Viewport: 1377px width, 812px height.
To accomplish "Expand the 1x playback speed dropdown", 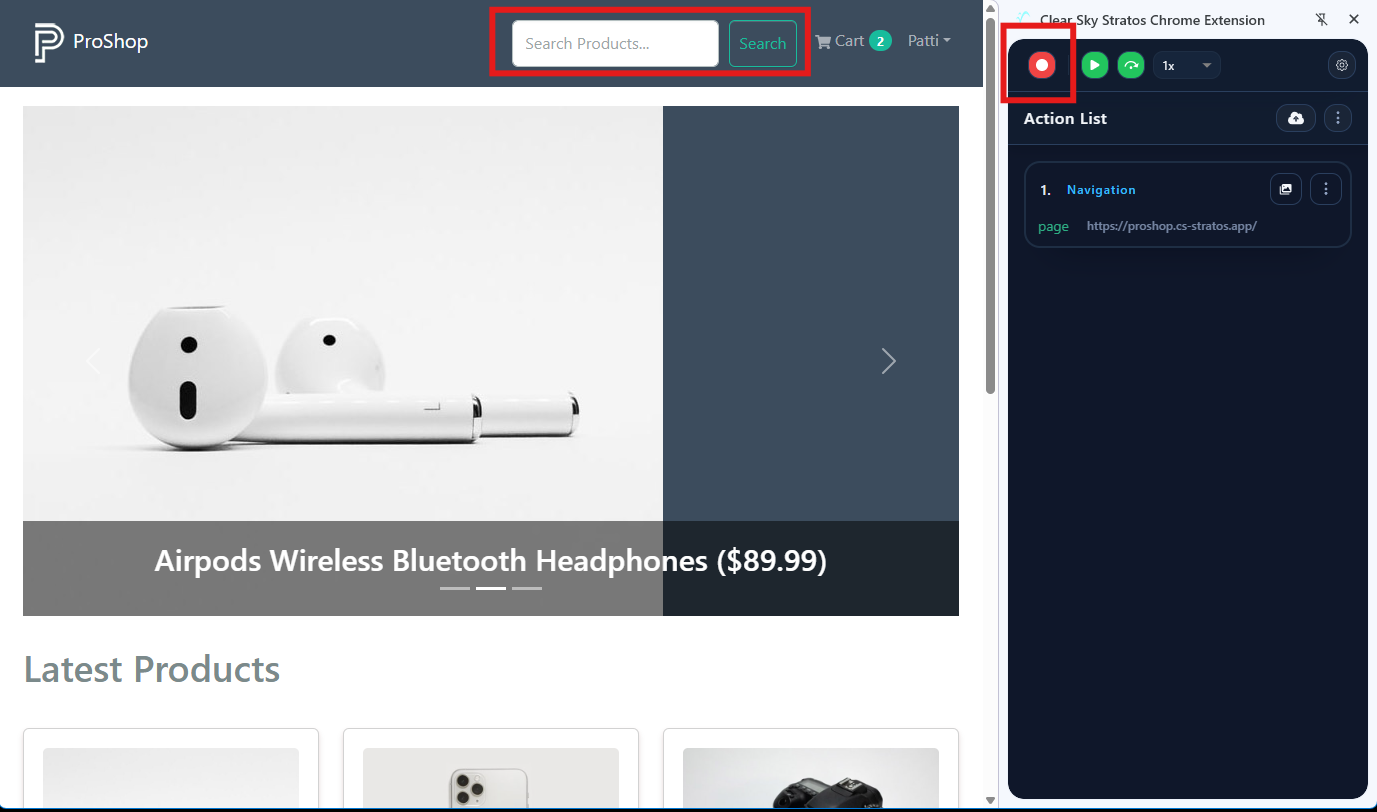I will click(1186, 65).
